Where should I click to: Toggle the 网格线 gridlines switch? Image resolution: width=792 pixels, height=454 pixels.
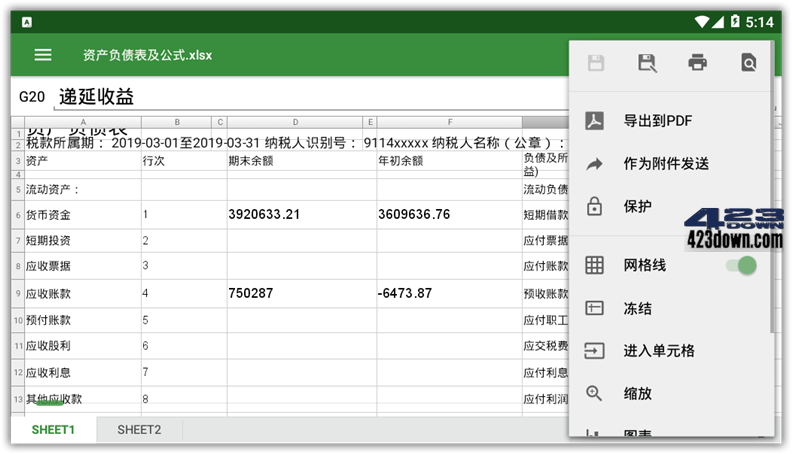point(741,265)
